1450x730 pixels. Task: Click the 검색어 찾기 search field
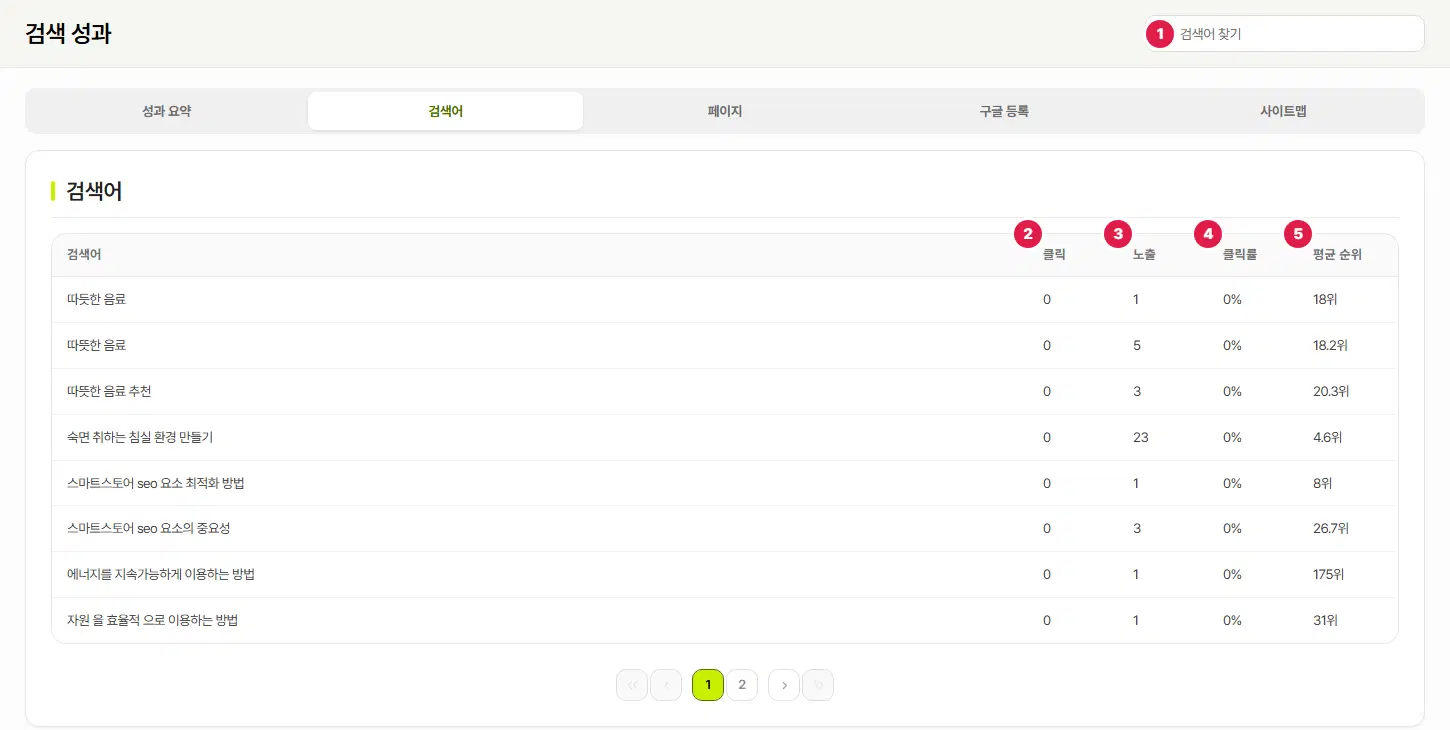(1284, 33)
